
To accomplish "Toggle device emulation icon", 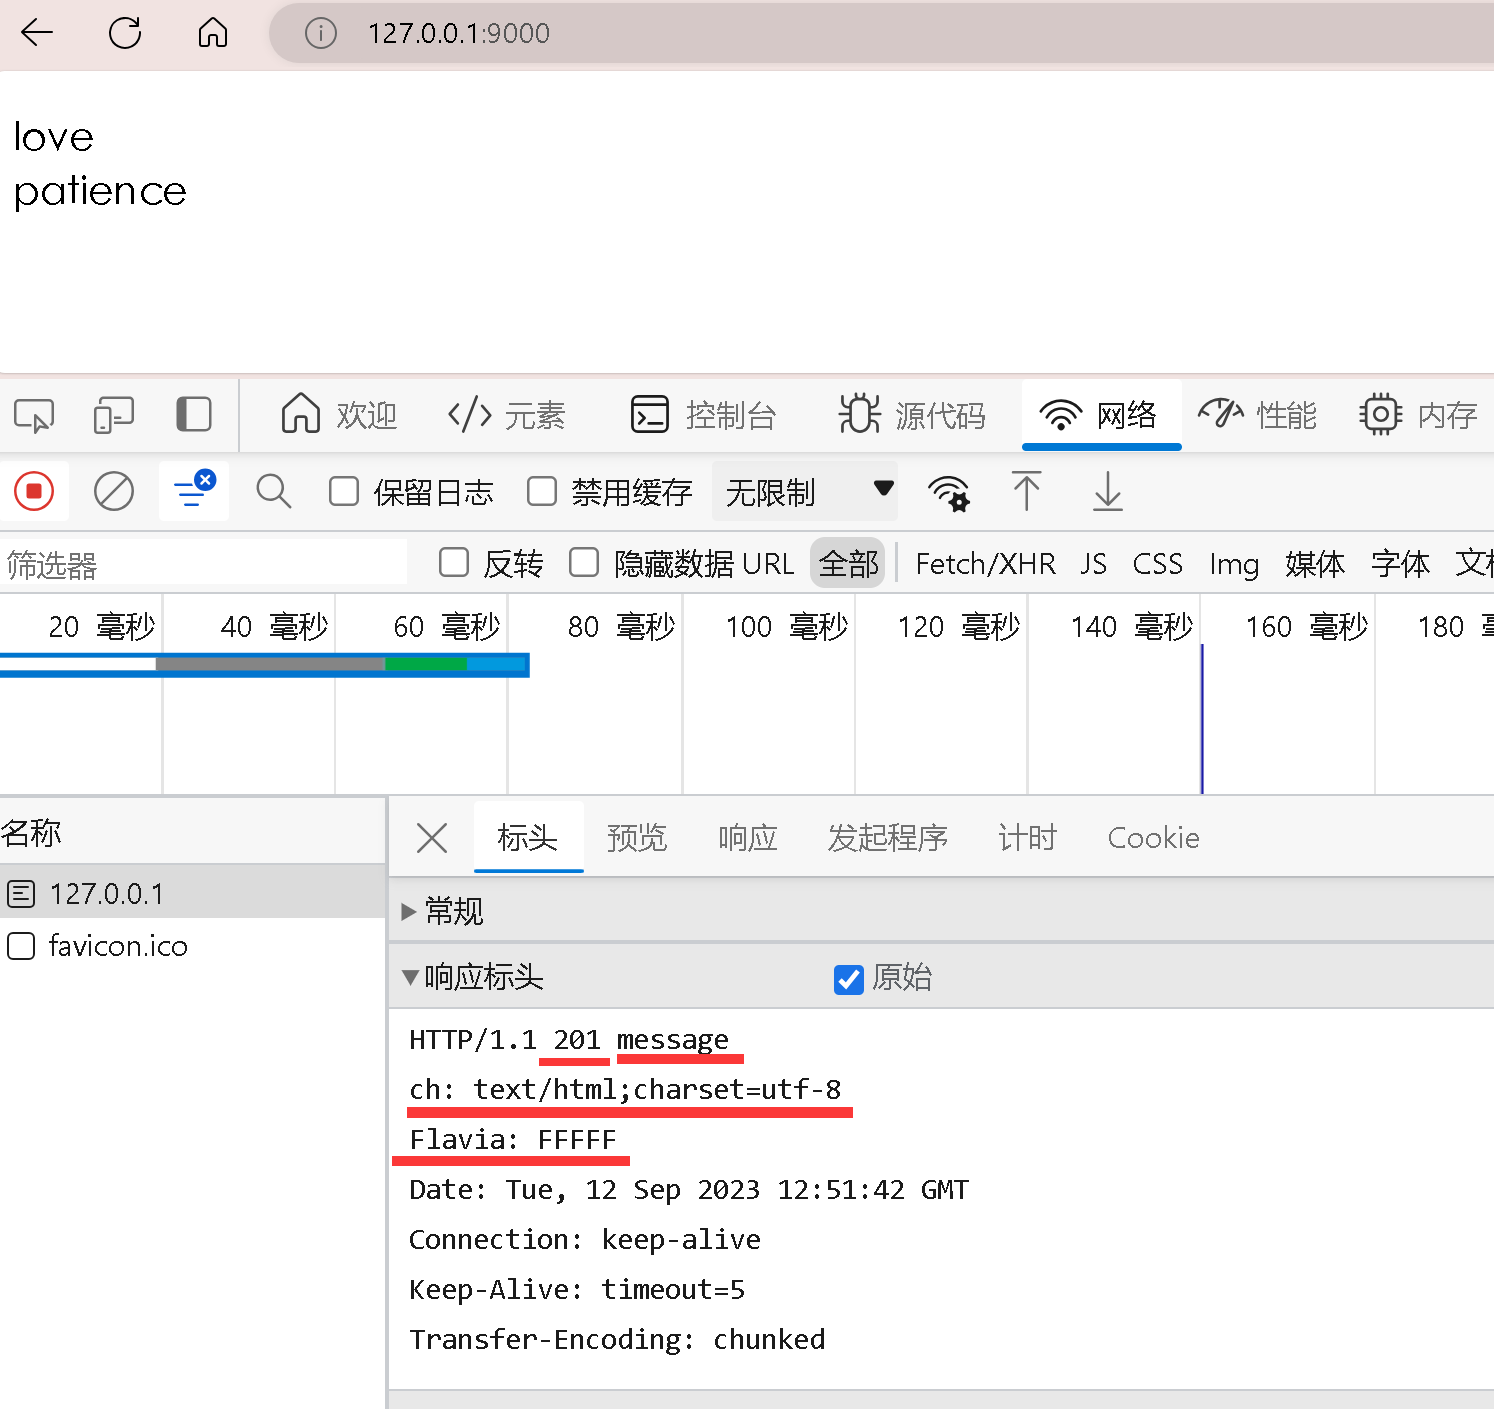I will pos(113,415).
